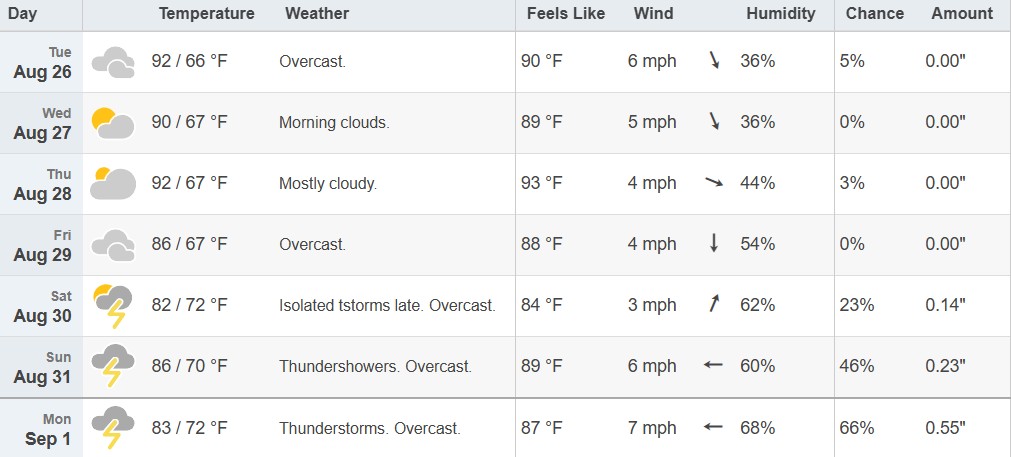
Task: Click the Humidity column header
Action: 781,14
